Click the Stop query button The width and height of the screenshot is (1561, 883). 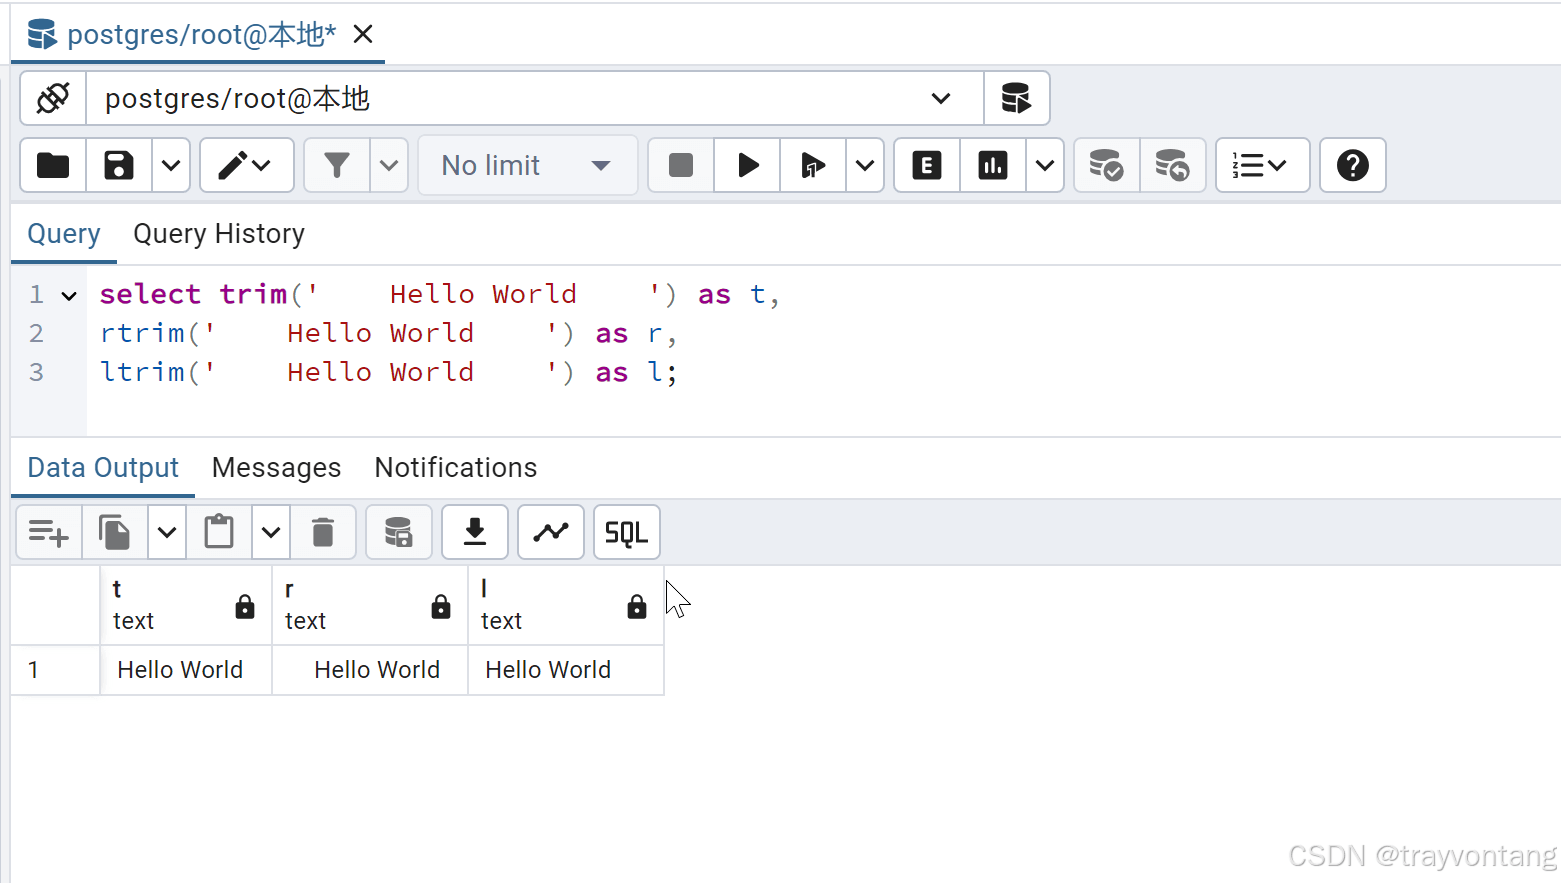click(x=681, y=165)
